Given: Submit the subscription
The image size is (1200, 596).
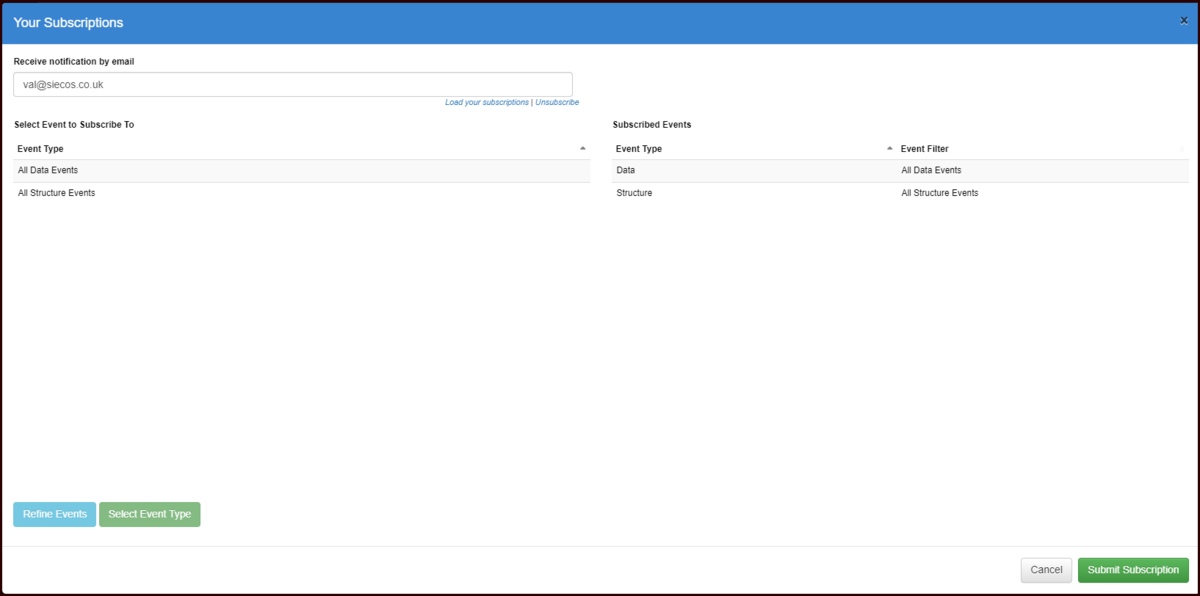Looking at the screenshot, I should point(1133,569).
